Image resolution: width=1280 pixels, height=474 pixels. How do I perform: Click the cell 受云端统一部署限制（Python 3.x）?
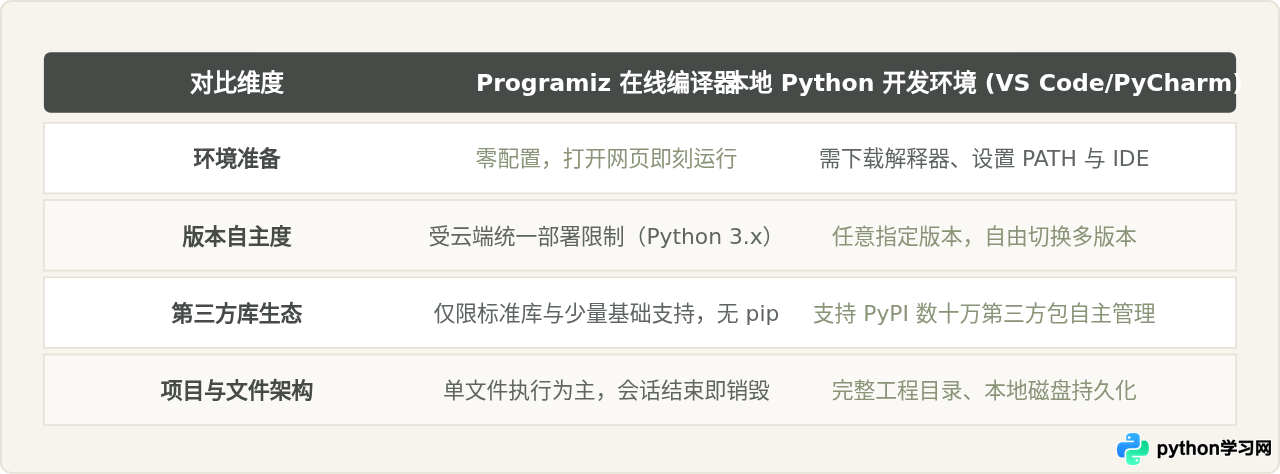click(606, 236)
